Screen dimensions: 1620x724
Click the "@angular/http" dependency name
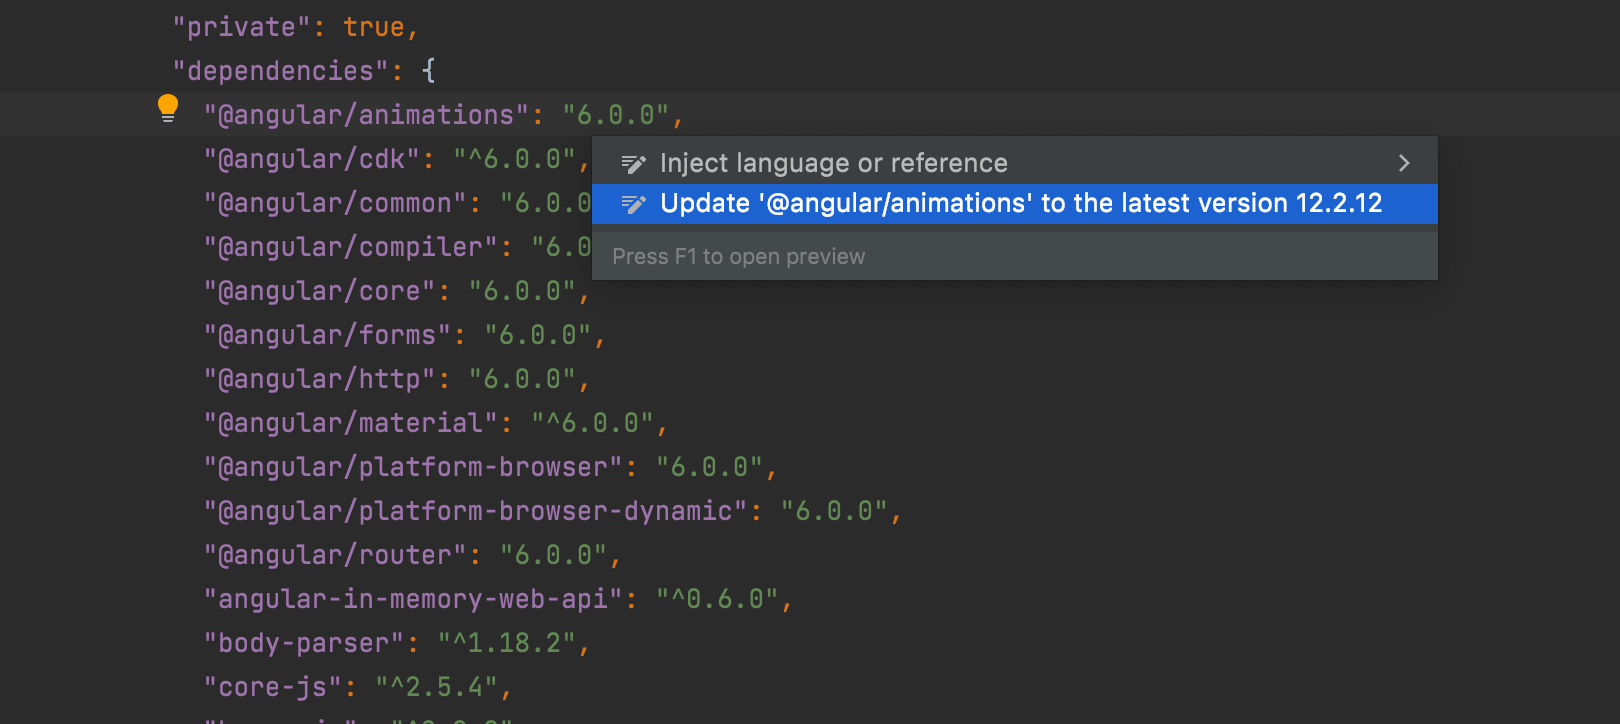319,380
